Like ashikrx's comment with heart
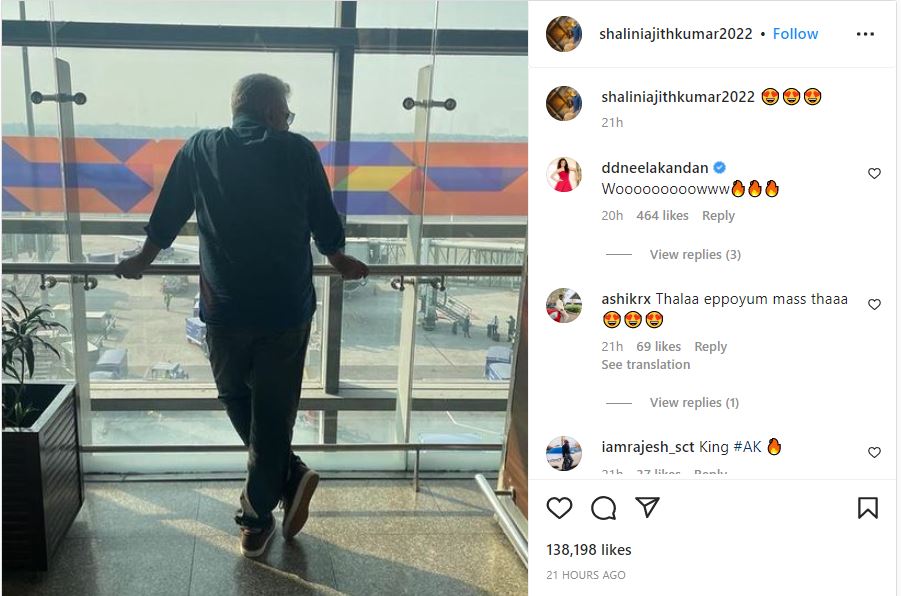Image resolution: width=901 pixels, height=596 pixels. [874, 304]
